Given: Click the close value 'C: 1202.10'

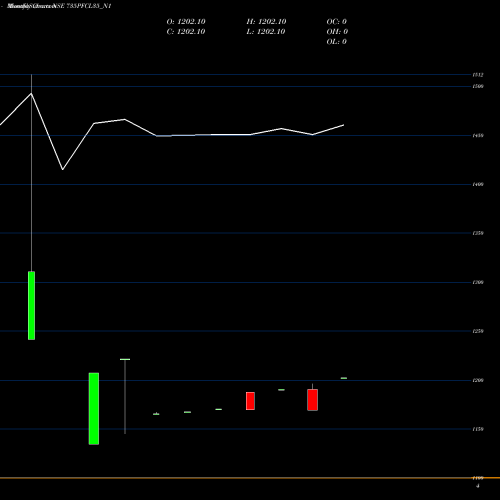Looking at the screenshot, I should tap(186, 32).
